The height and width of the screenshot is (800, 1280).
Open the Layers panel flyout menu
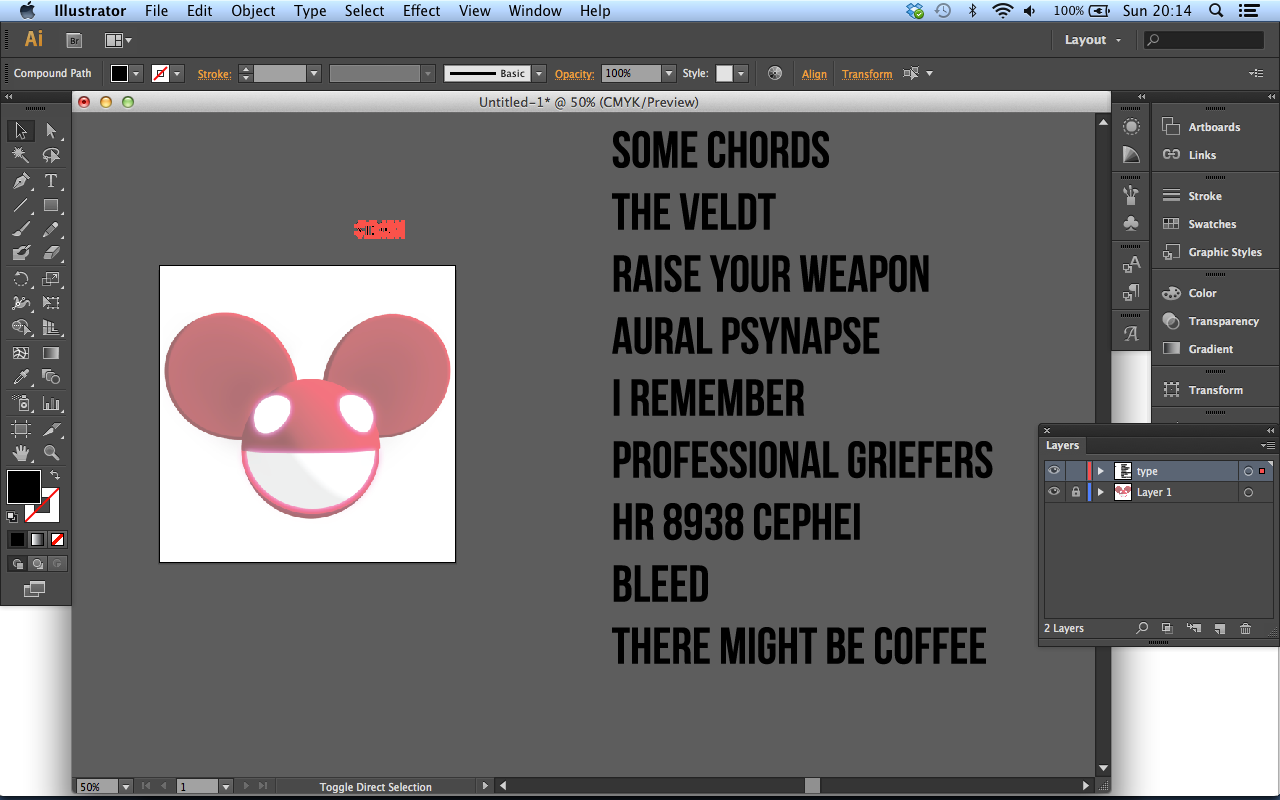pos(1268,445)
